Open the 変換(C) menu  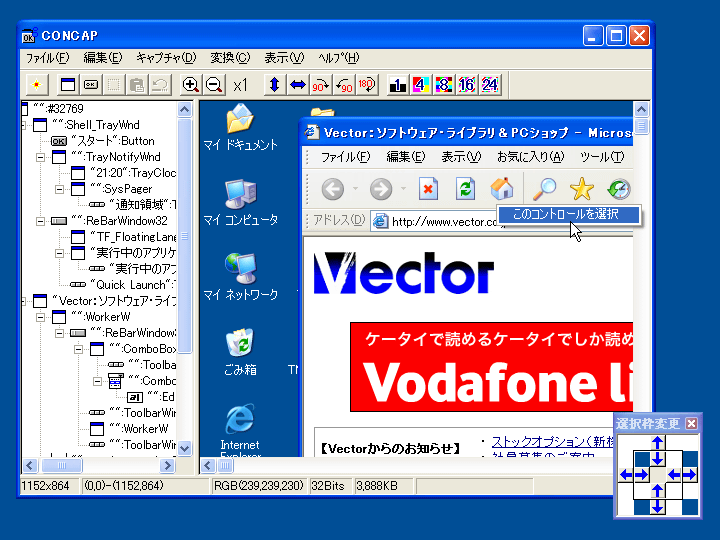(x=230, y=58)
